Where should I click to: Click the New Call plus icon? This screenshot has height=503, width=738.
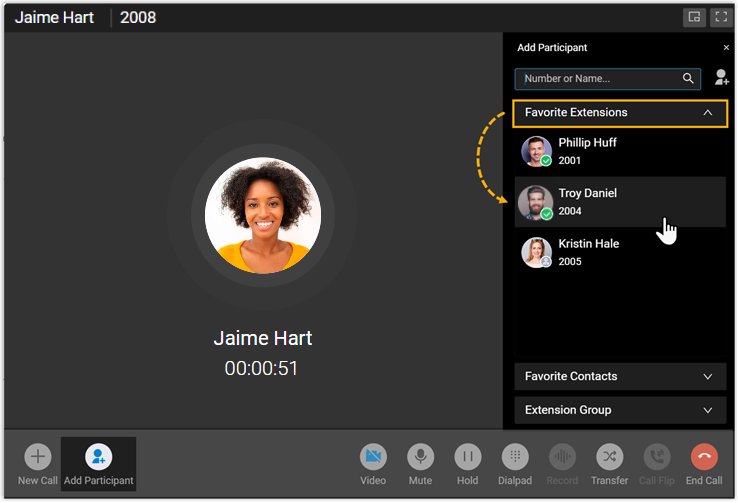click(x=38, y=456)
